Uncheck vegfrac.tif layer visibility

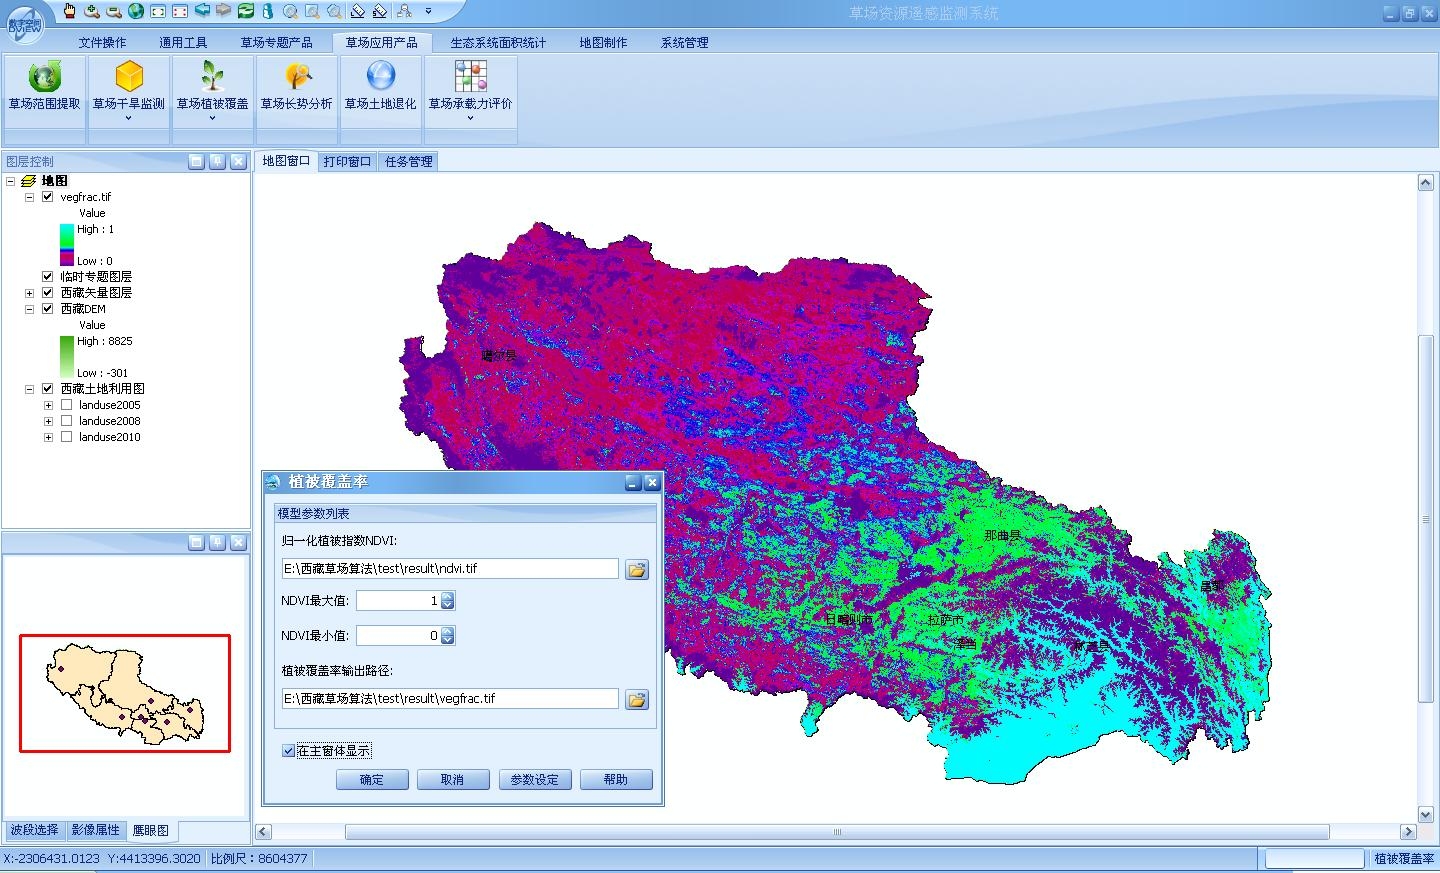click(x=47, y=197)
